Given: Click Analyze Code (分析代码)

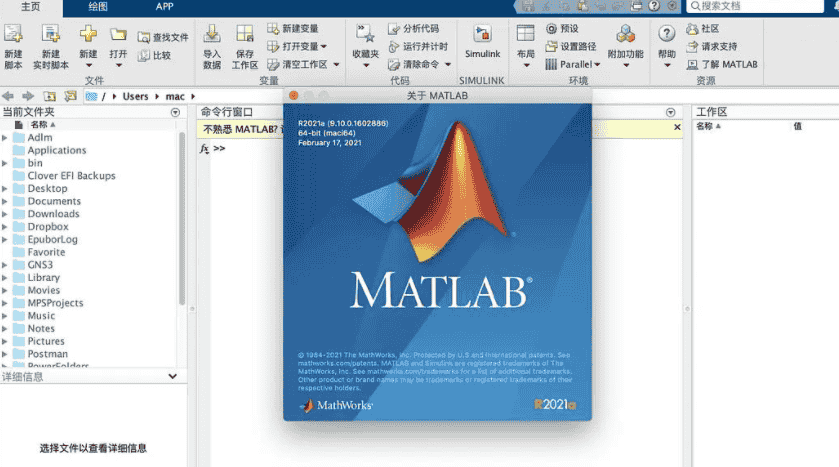Looking at the screenshot, I should click(x=414, y=28).
